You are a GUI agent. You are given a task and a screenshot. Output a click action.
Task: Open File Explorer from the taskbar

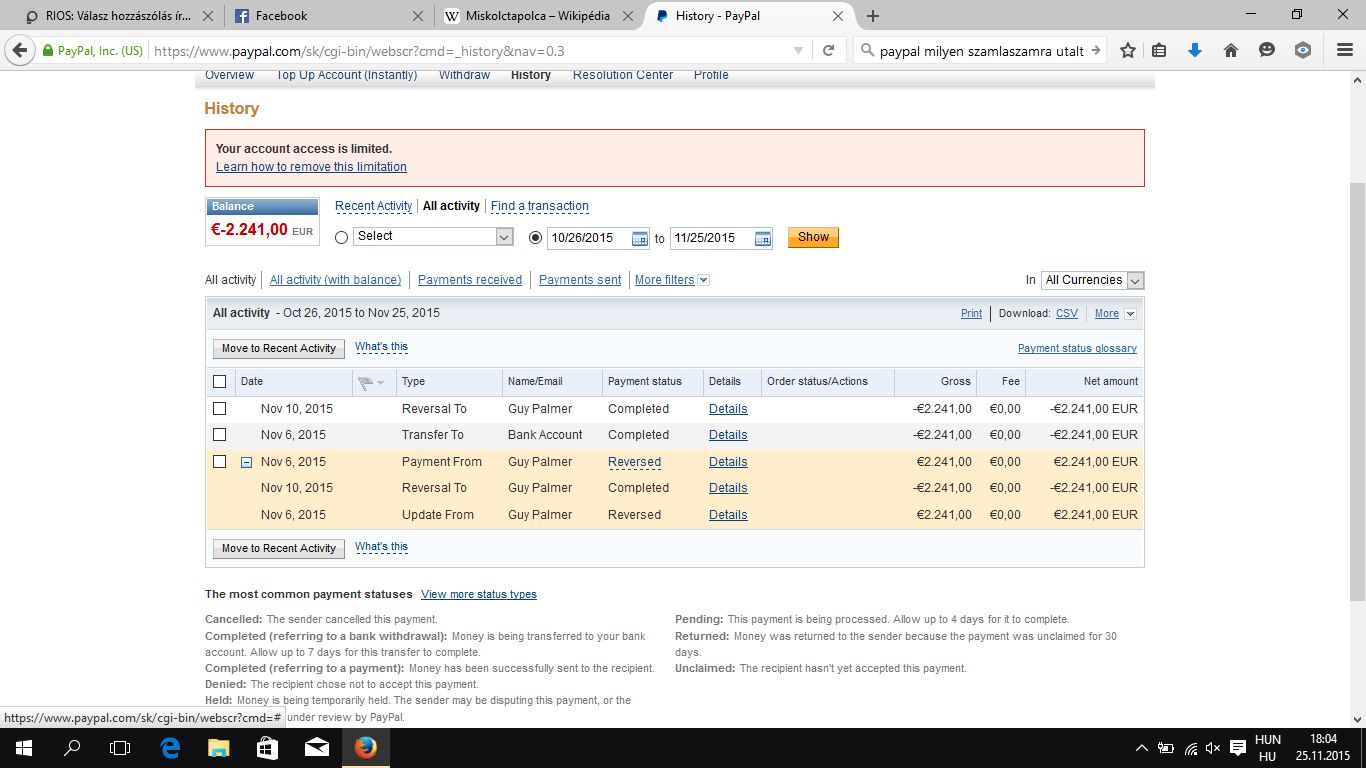(x=218, y=747)
